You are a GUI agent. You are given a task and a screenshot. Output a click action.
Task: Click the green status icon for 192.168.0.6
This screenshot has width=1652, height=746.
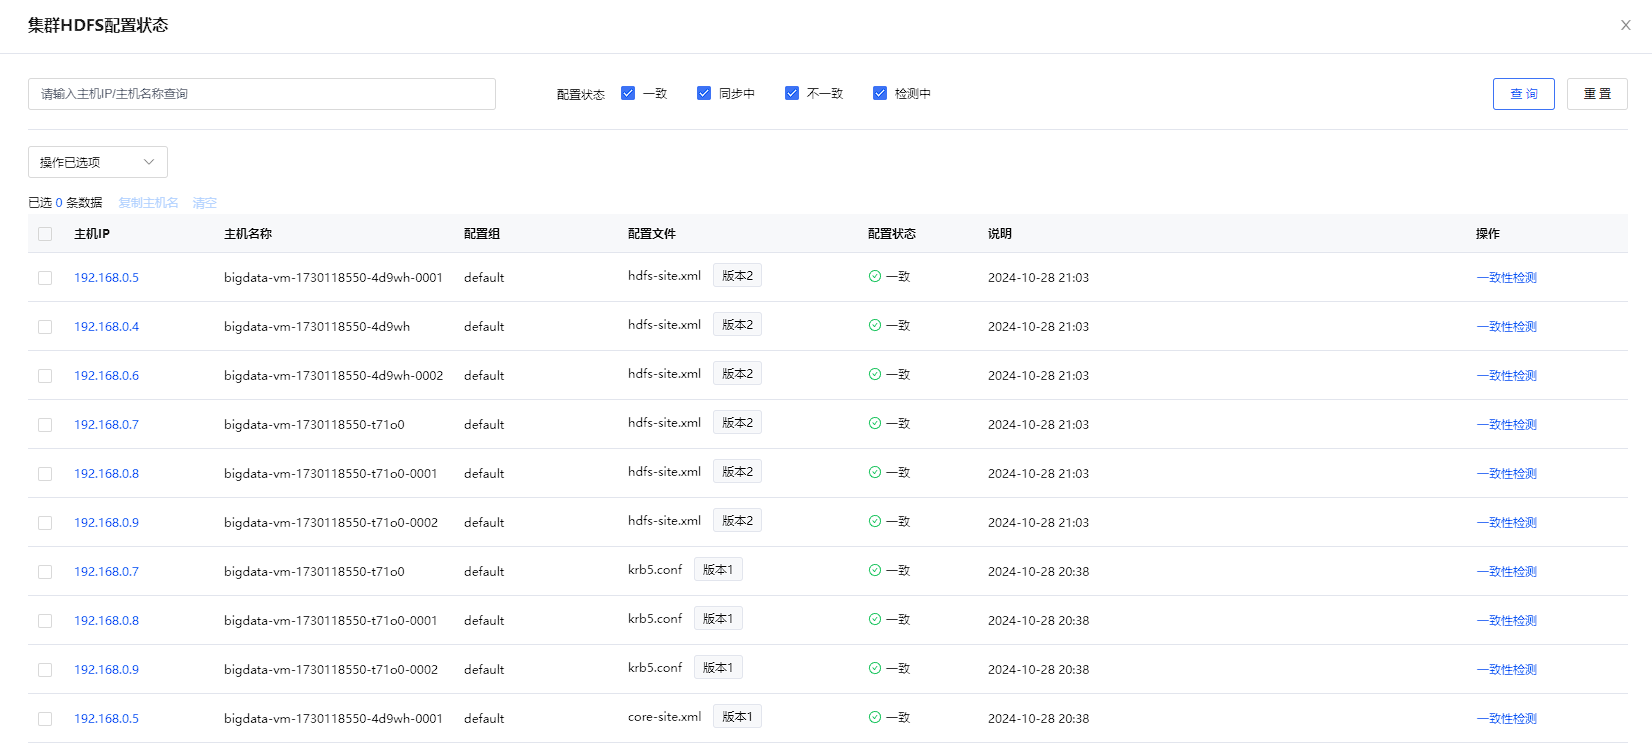point(875,374)
